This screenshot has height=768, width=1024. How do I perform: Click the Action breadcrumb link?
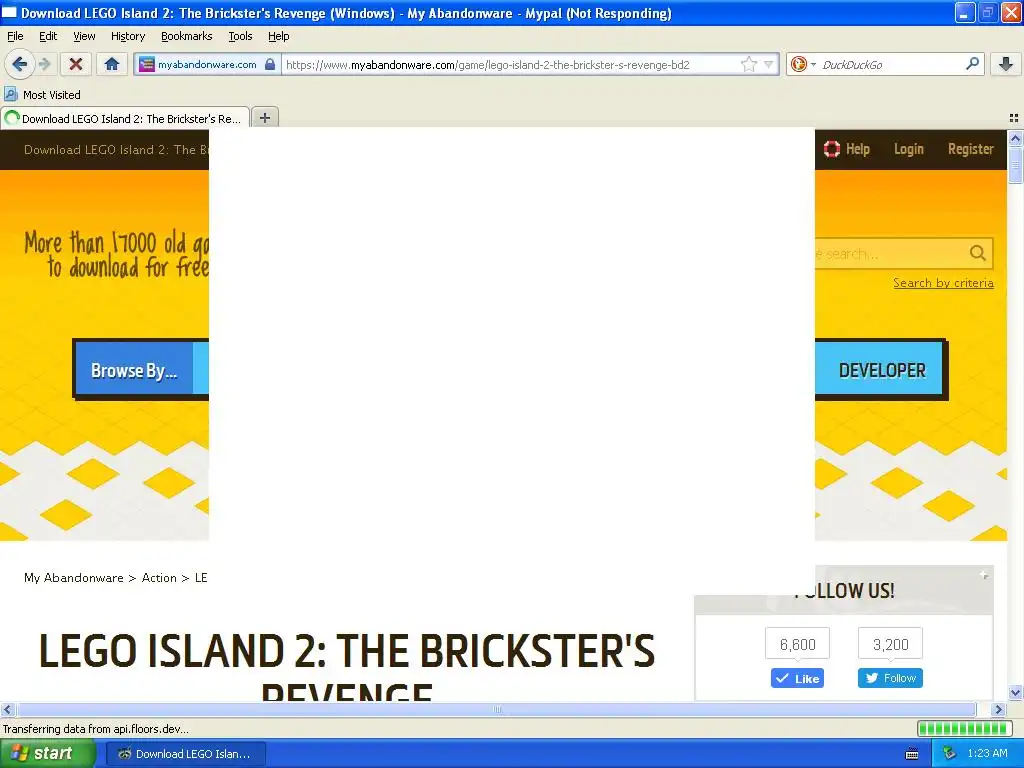click(159, 578)
